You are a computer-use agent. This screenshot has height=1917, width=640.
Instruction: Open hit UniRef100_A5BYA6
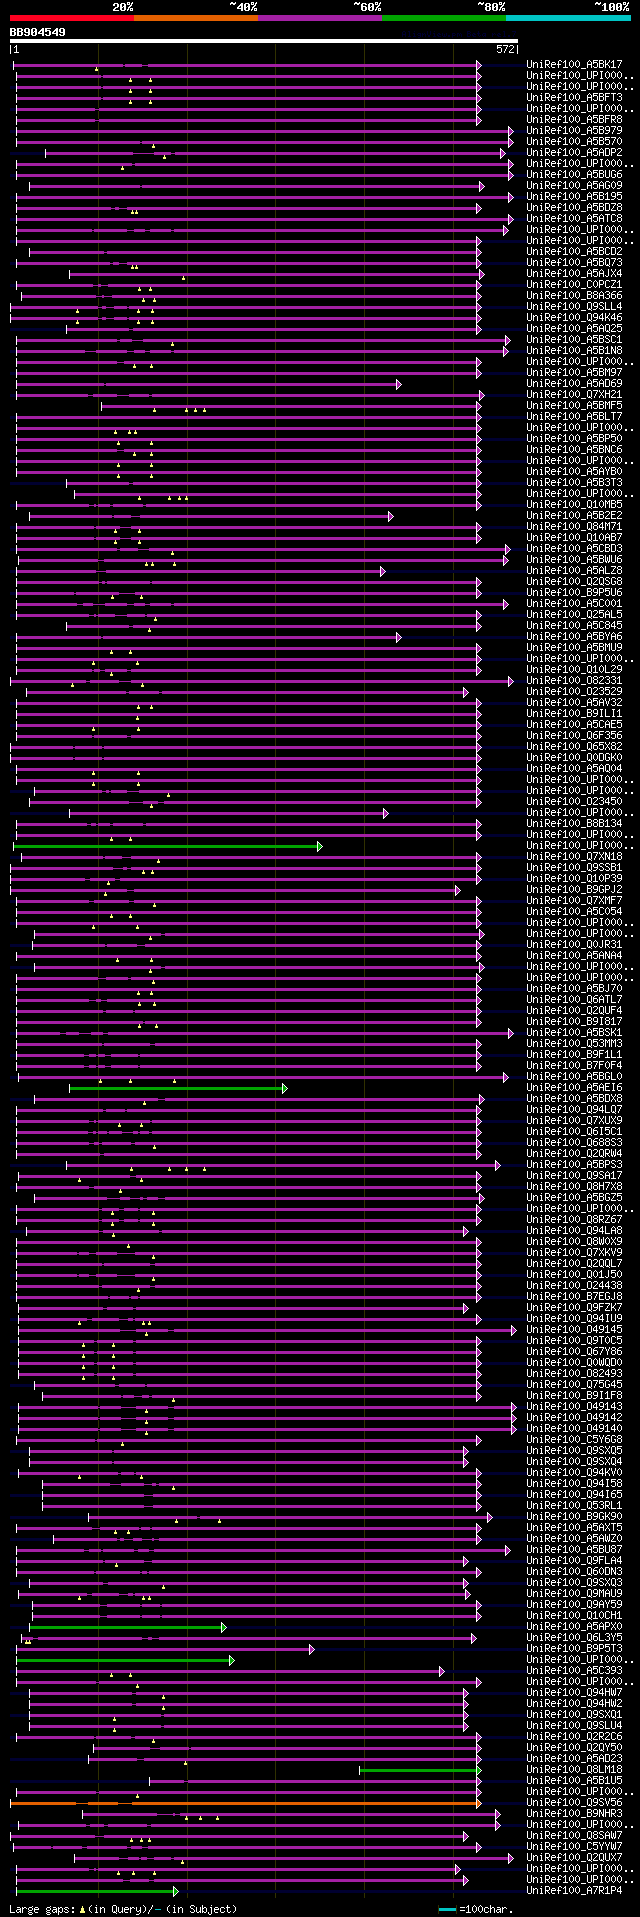[x=574, y=637]
